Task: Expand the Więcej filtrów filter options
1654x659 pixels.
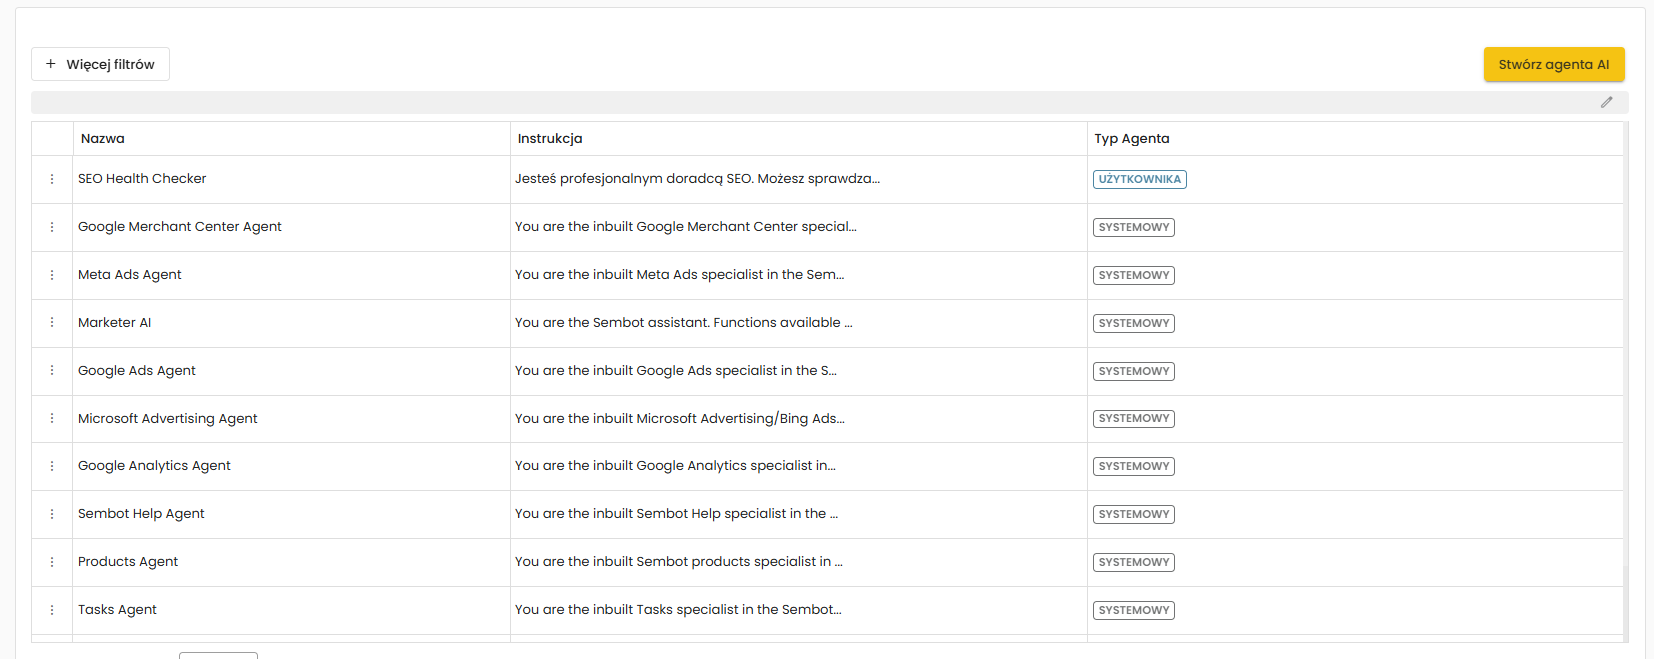Action: [x=100, y=64]
